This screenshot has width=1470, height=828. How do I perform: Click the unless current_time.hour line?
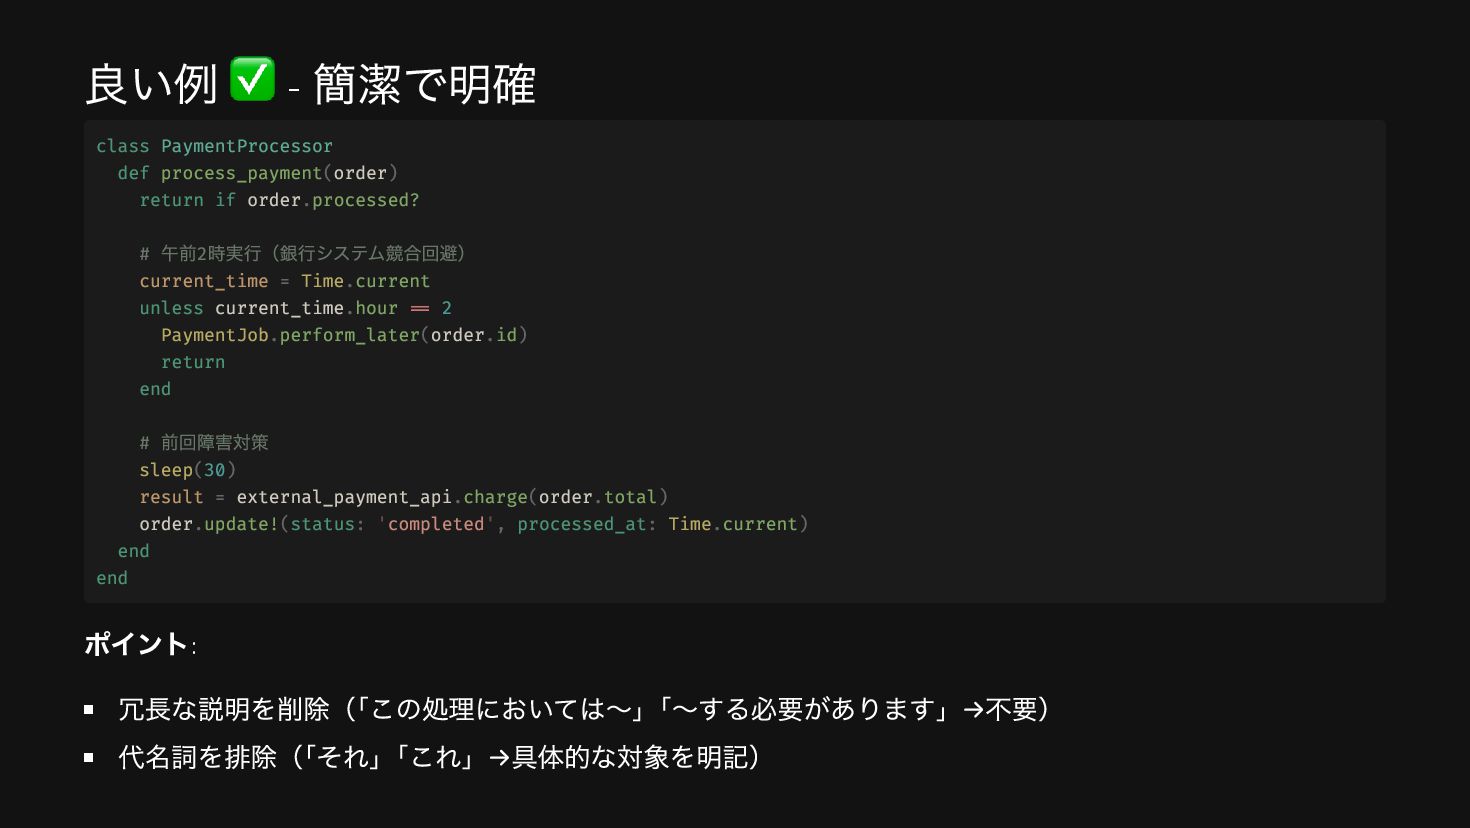click(296, 308)
